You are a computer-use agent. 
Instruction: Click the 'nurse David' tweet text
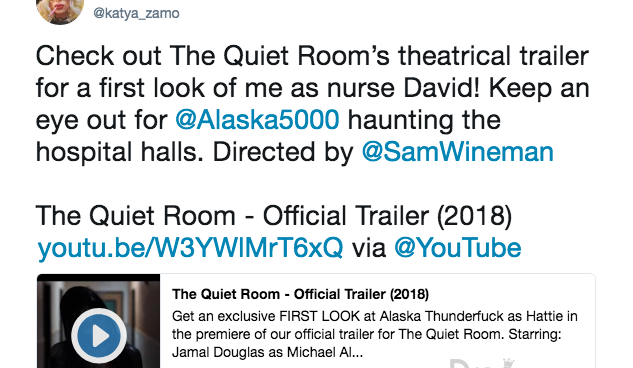click(x=403, y=88)
